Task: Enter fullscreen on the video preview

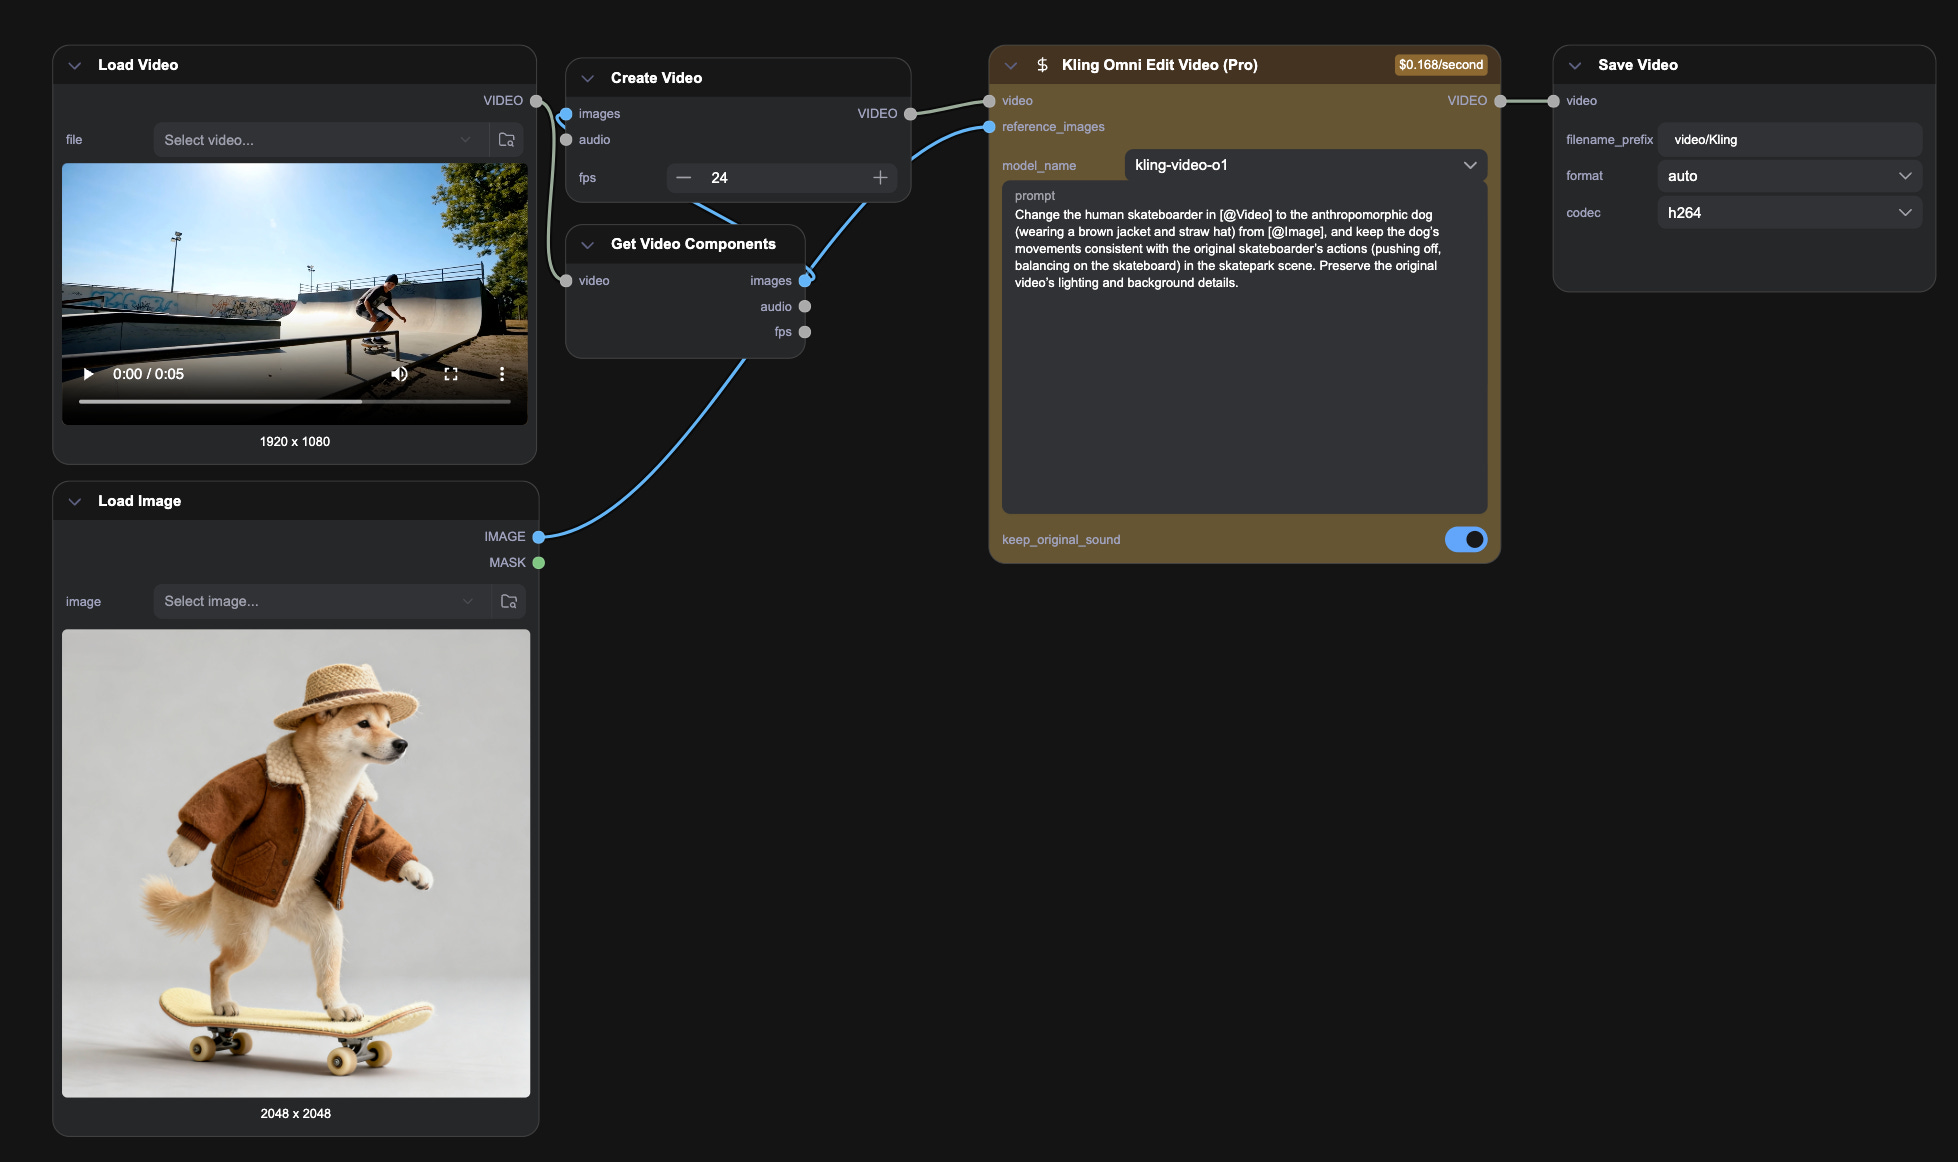Action: pos(451,374)
